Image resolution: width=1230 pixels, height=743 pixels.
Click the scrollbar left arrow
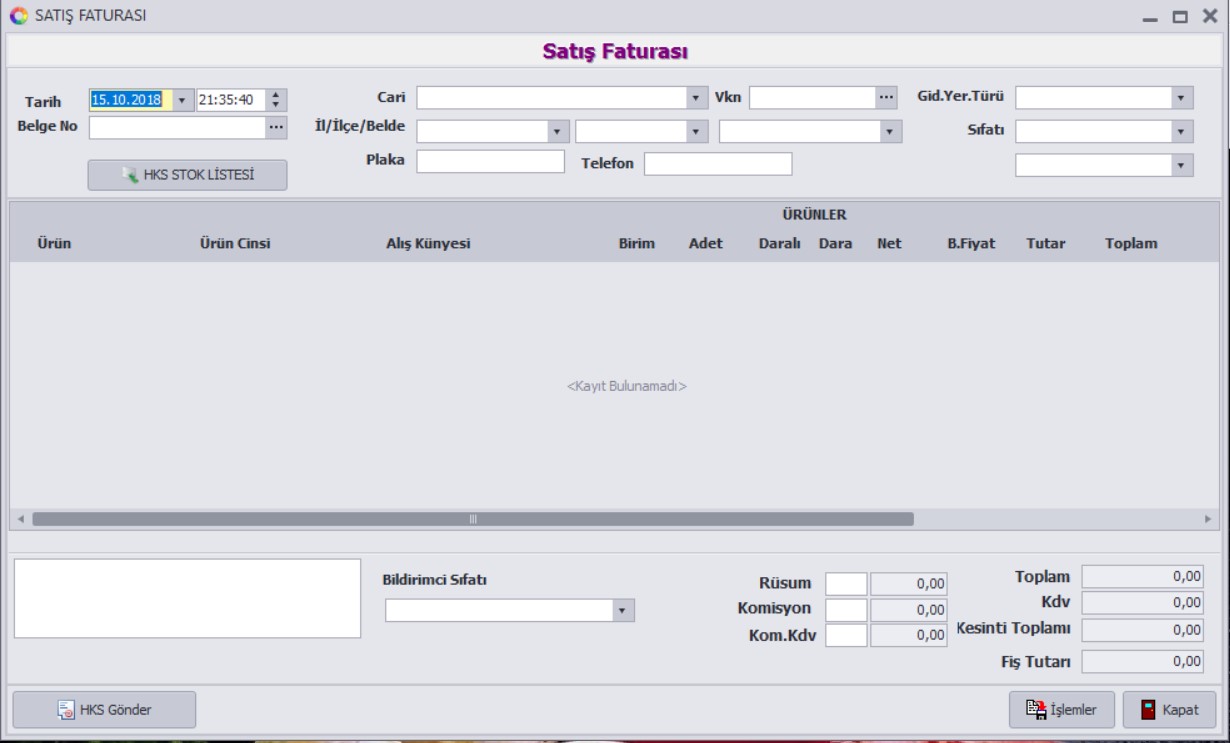[x=21, y=519]
